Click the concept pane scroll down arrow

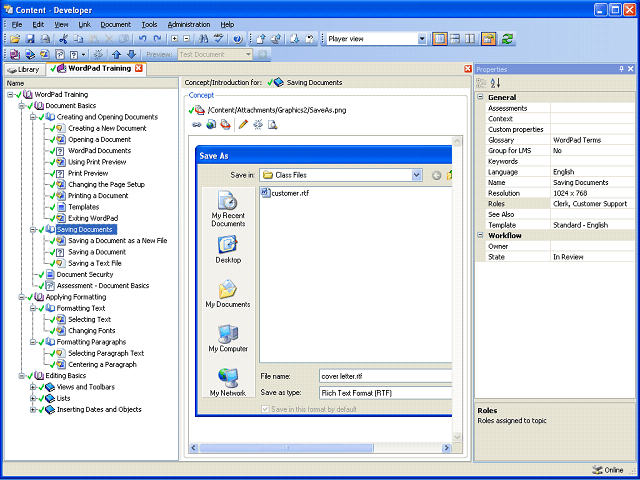click(x=457, y=437)
